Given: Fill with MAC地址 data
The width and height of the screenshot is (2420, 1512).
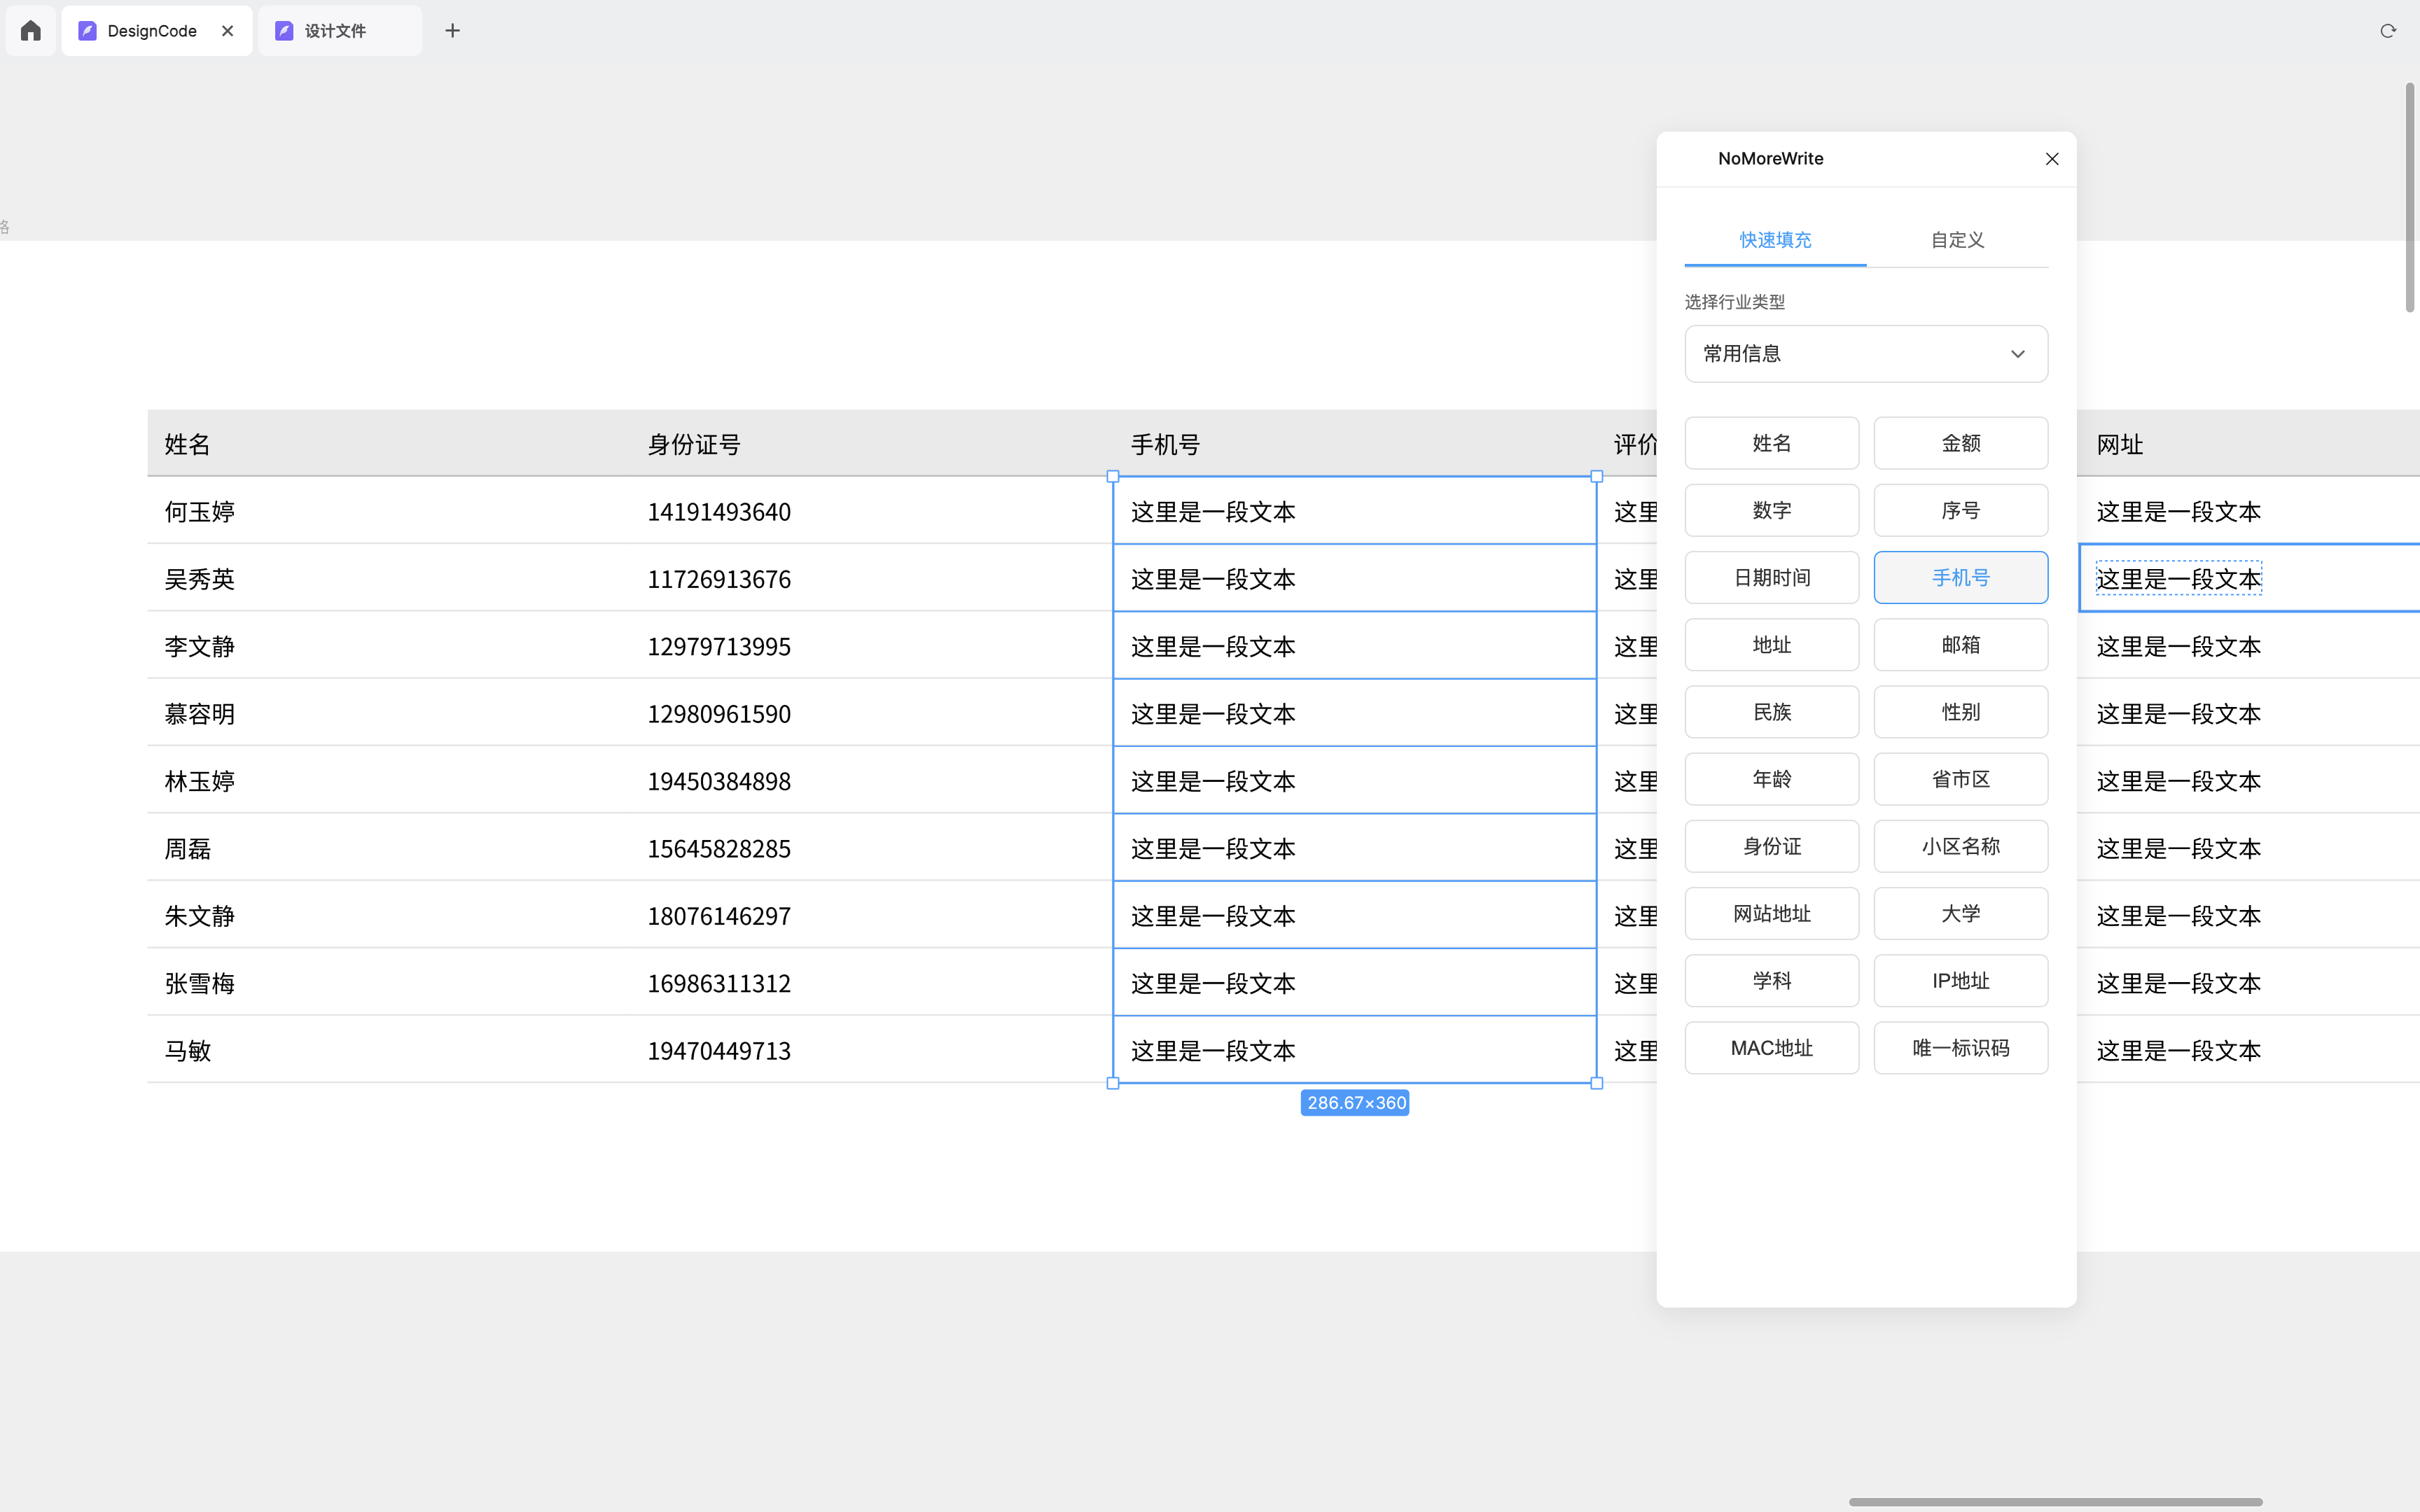Looking at the screenshot, I should [1771, 1048].
